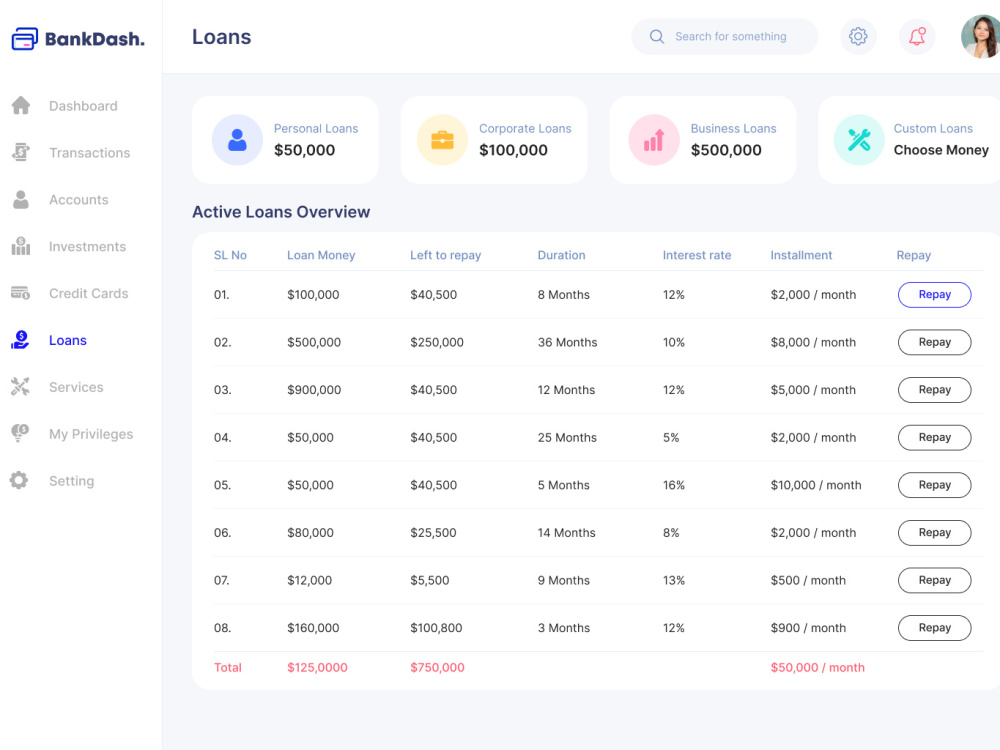Screen dimensions: 1000x750
Task: Select the $10,000 / month installment cell
Action: point(816,485)
